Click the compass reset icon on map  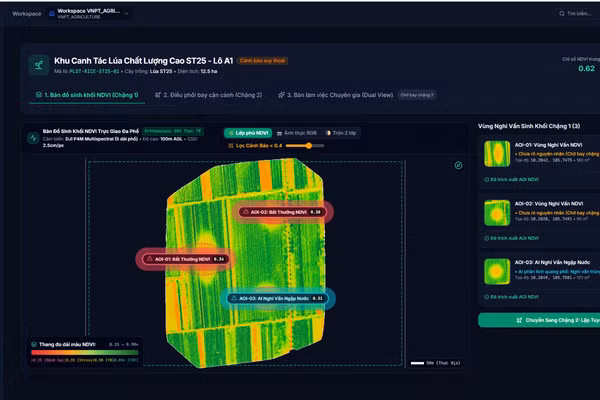pos(458,165)
